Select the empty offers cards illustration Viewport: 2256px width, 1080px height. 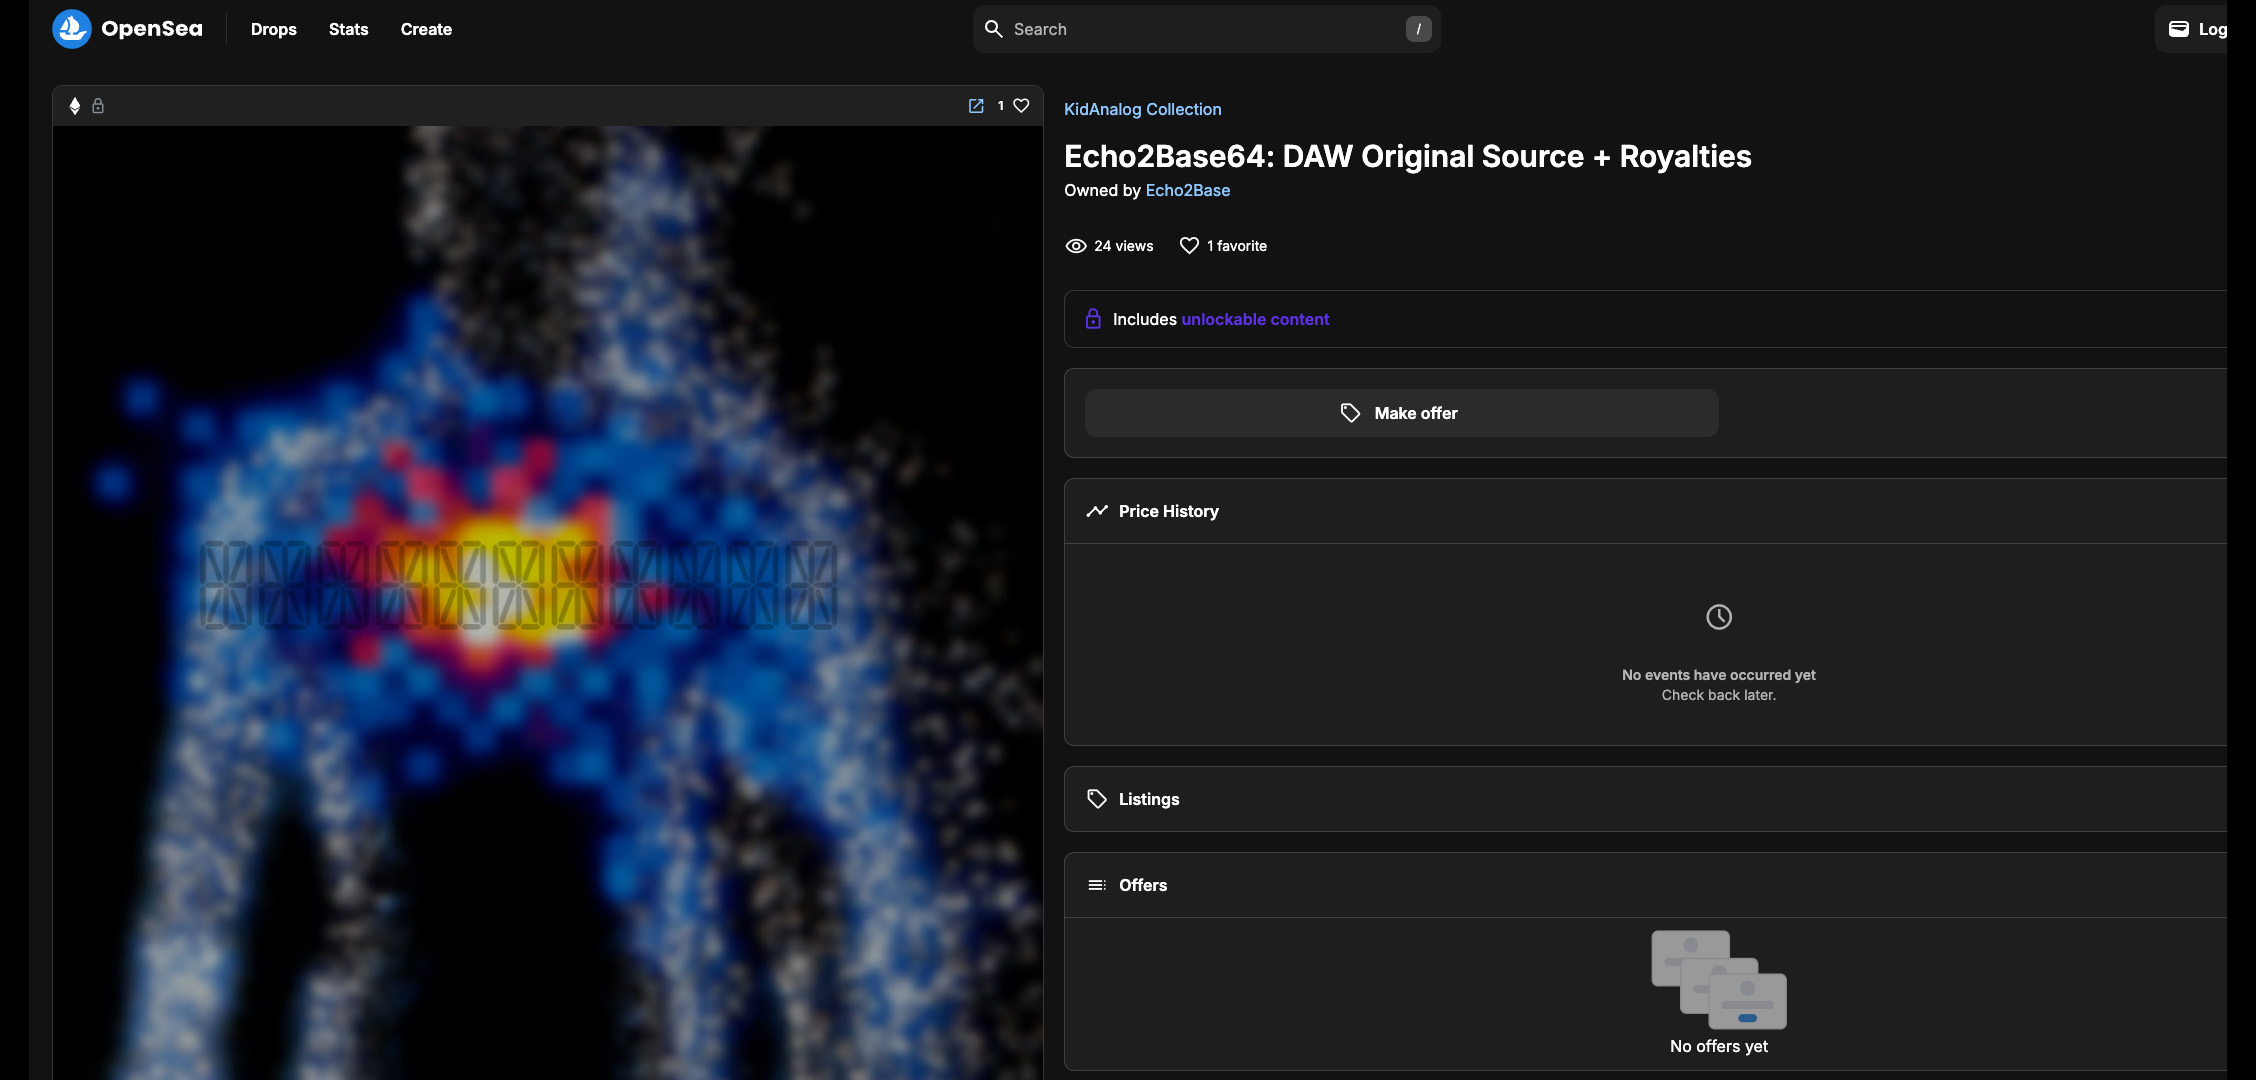pyautogui.click(x=1718, y=980)
